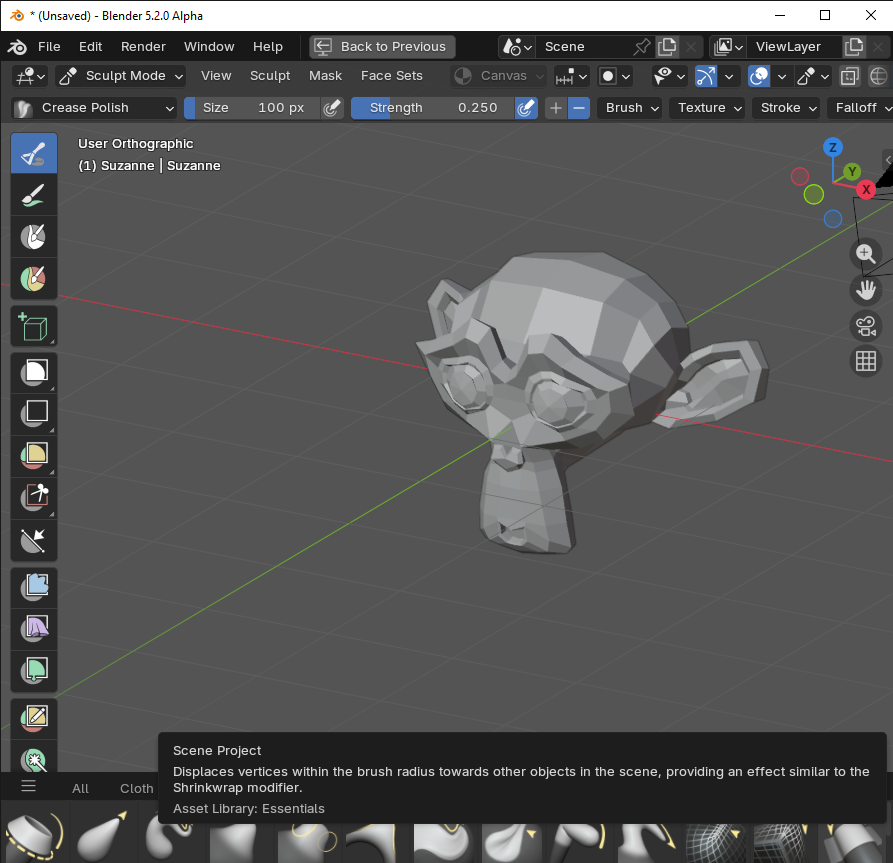This screenshot has width=893, height=863.
Task: Select the Box Face Set tool
Action: 34,456
